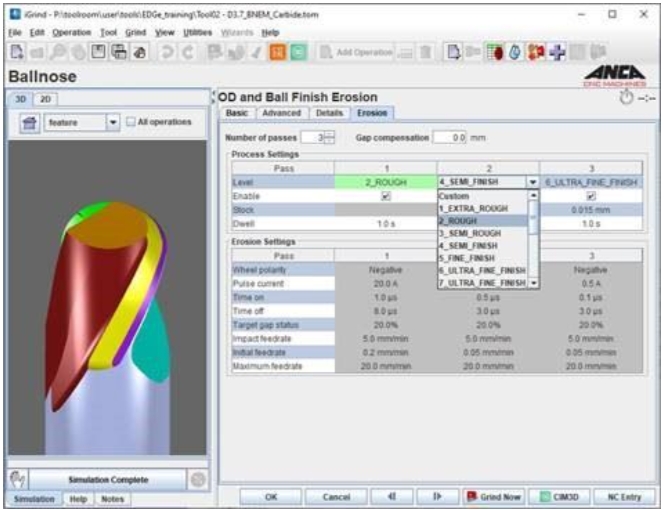The image size is (664, 510).
Task: Click the table with red marker icon
Action: click(494, 52)
